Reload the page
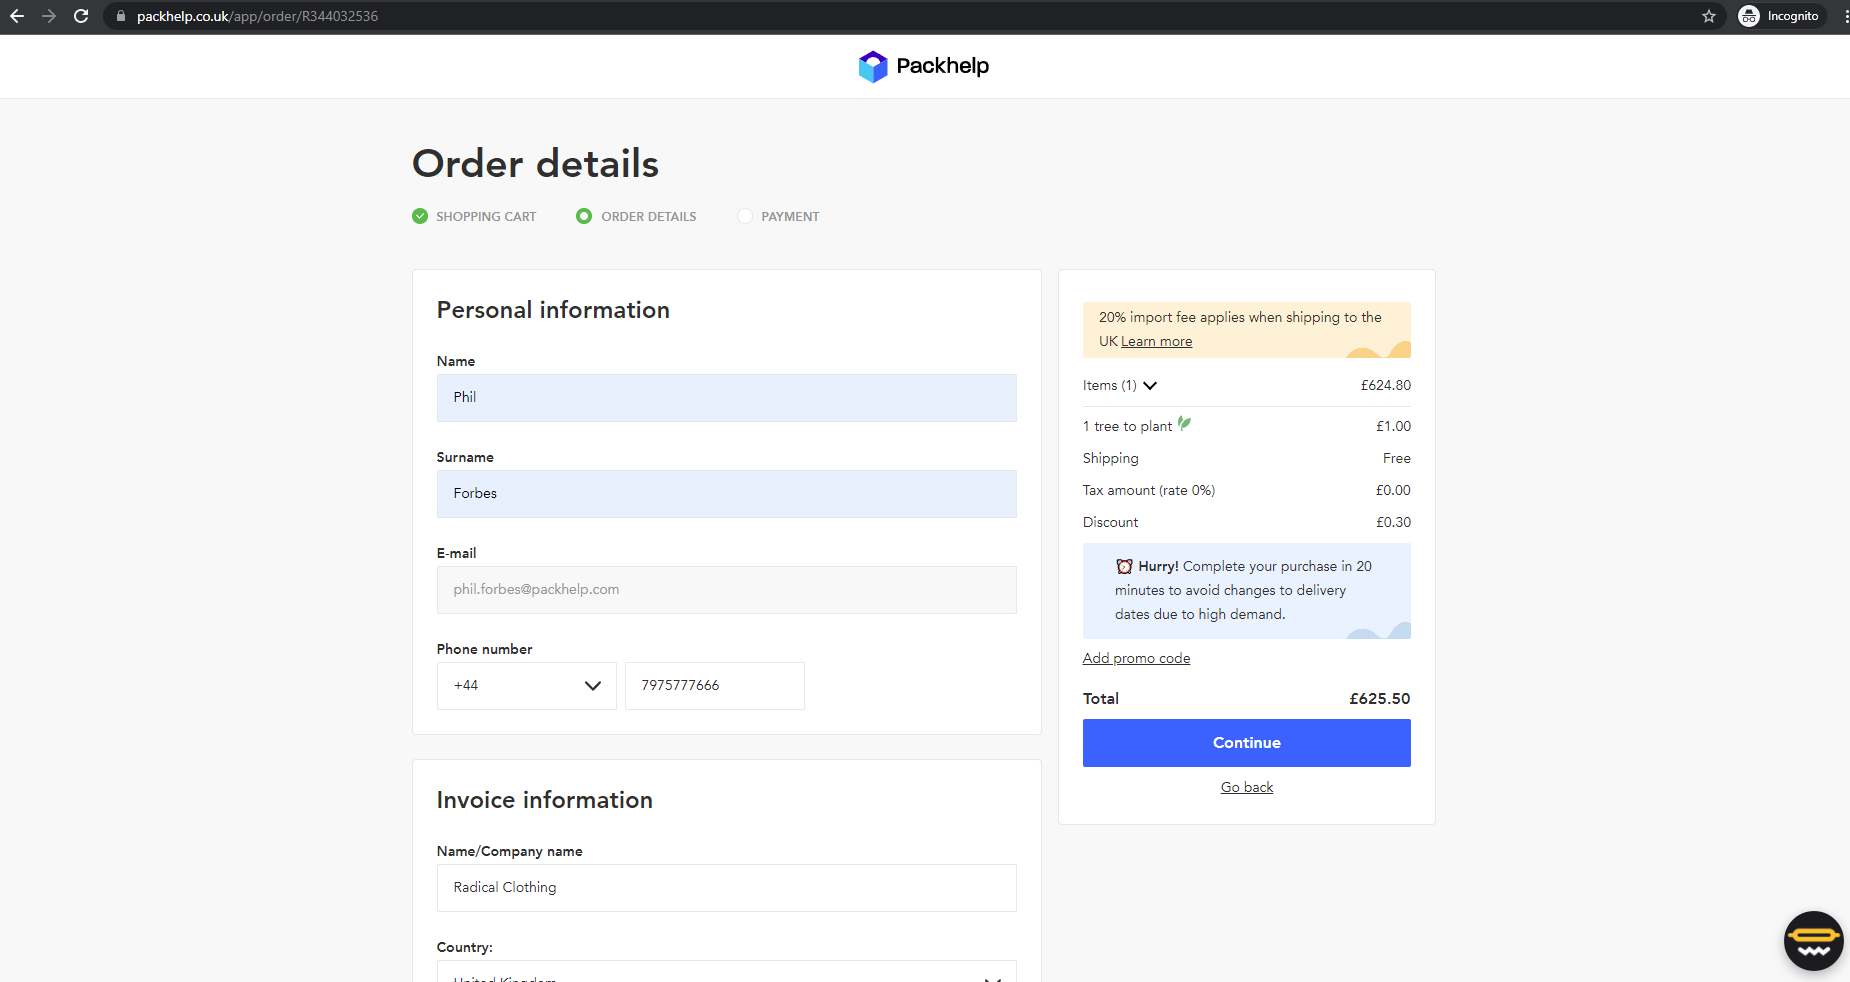This screenshot has height=982, width=1850. [81, 16]
